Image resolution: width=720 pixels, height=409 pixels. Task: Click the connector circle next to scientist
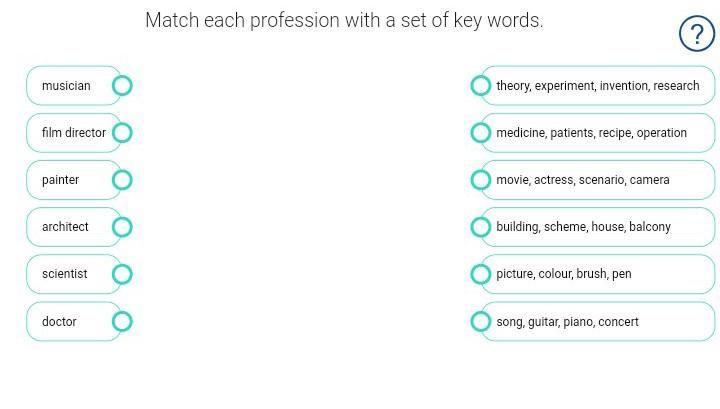[x=122, y=274]
